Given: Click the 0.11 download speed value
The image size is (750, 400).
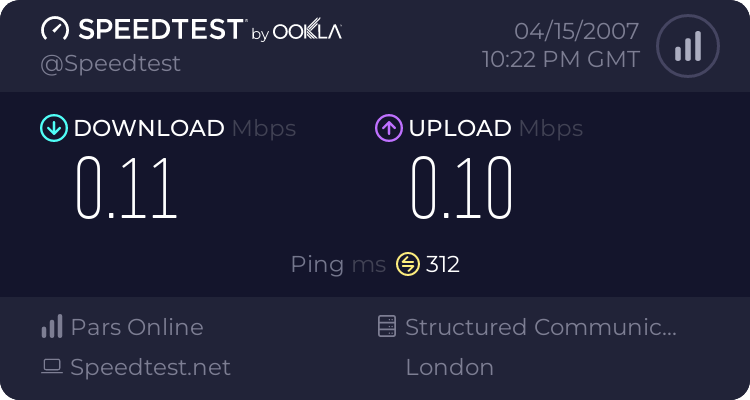Looking at the screenshot, I should [127, 188].
